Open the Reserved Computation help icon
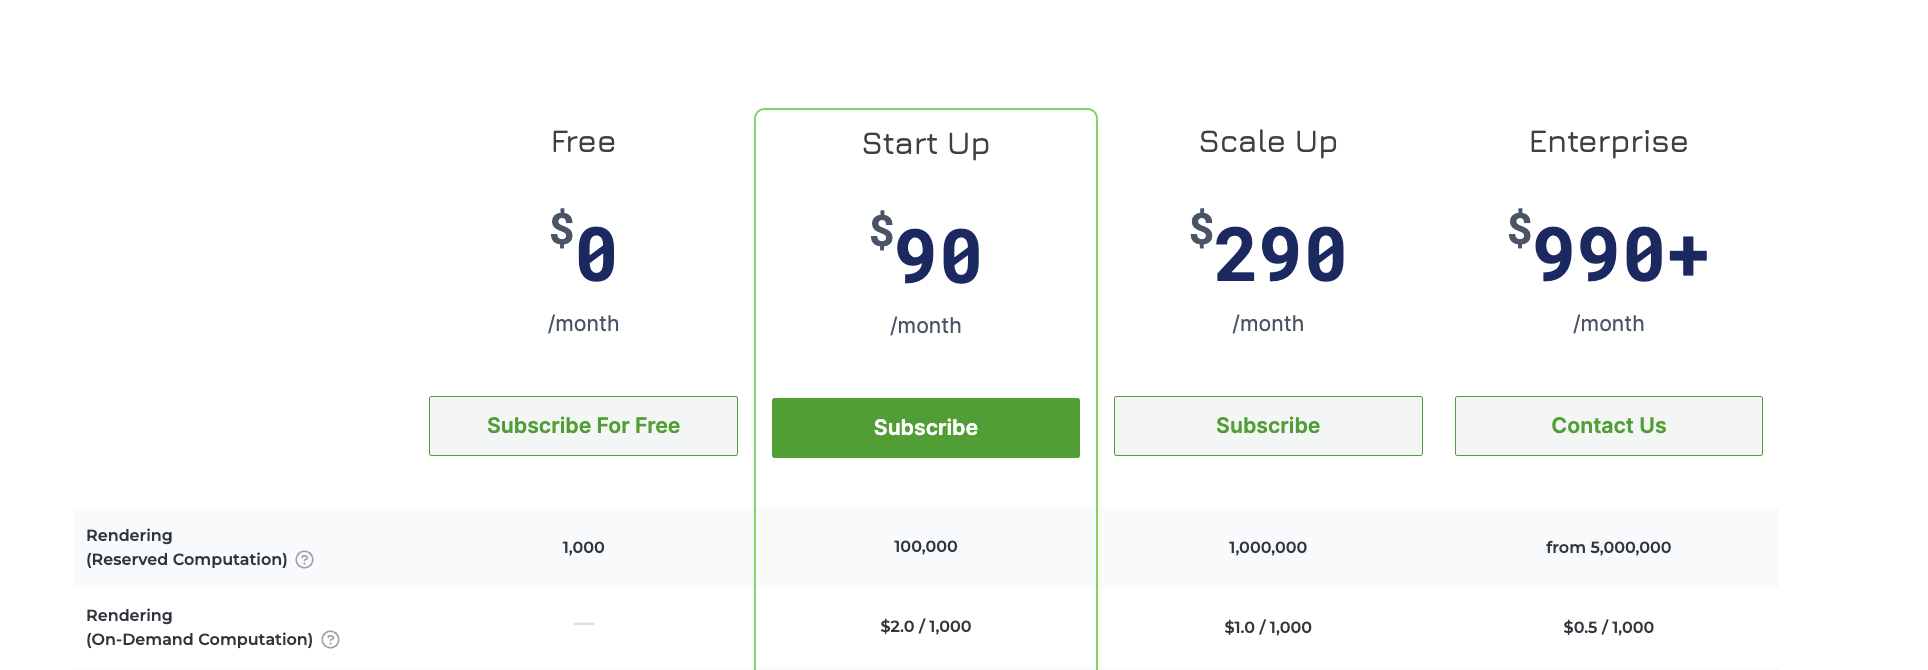This screenshot has width=1928, height=670. click(305, 560)
